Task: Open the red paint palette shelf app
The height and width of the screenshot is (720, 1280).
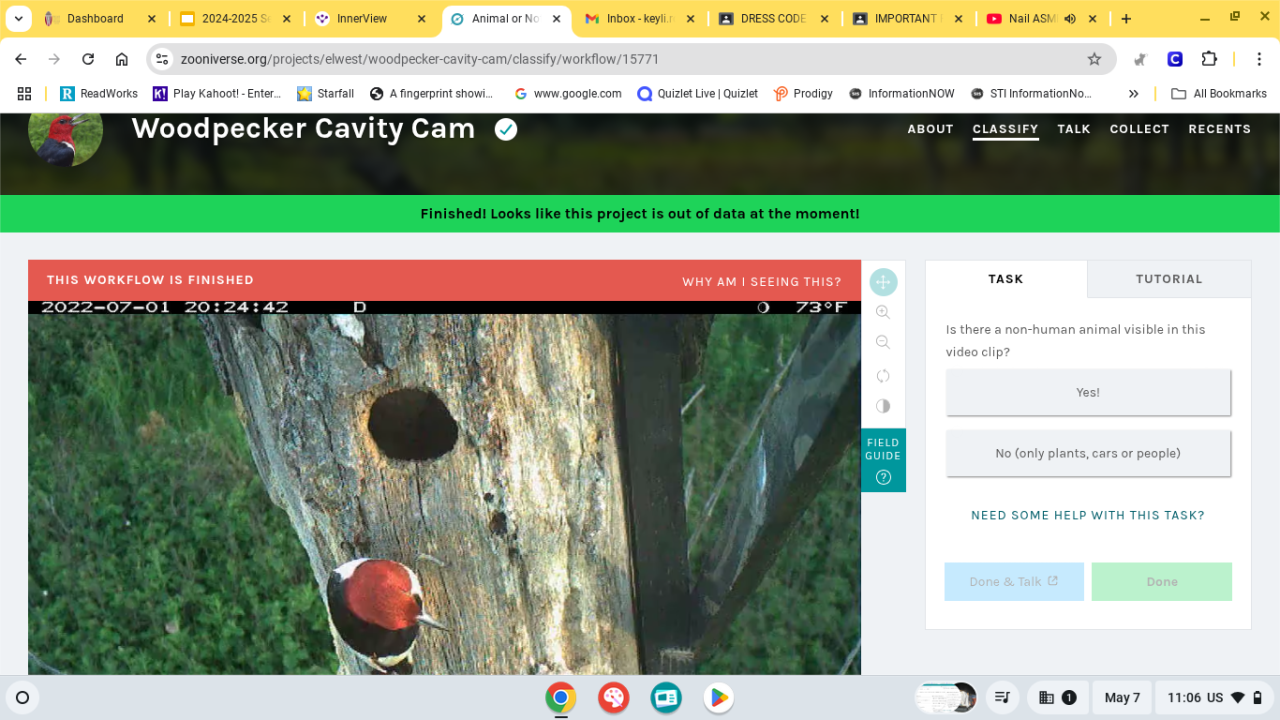Action: click(613, 697)
